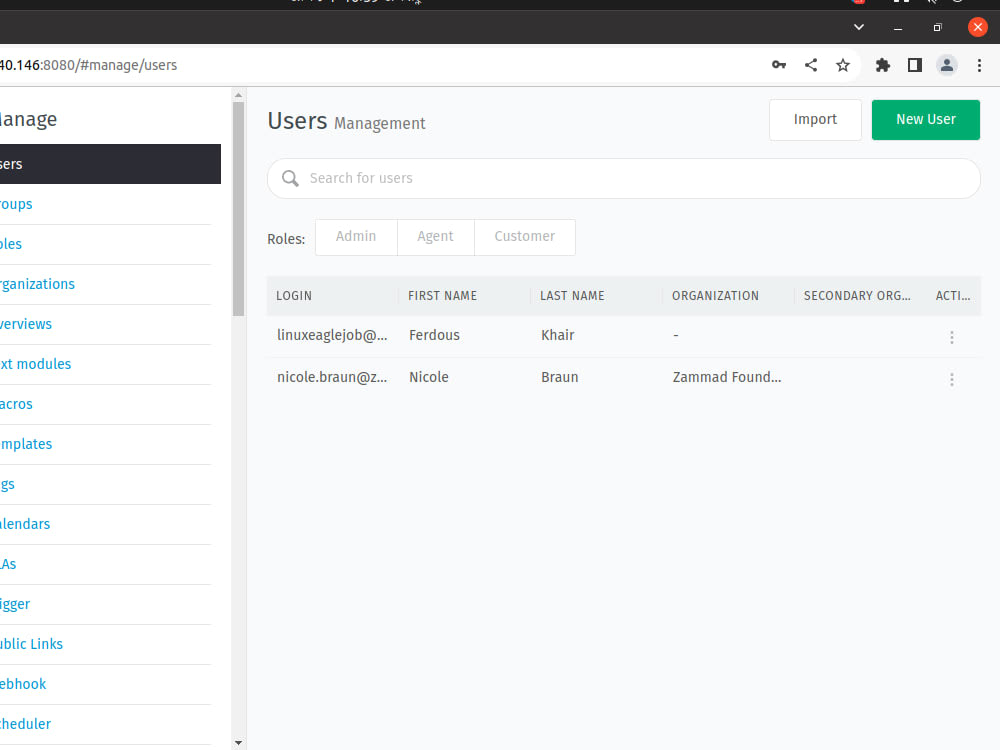The image size is (1000, 750).
Task: Open the Chrome profile avatar
Action: [946, 65]
